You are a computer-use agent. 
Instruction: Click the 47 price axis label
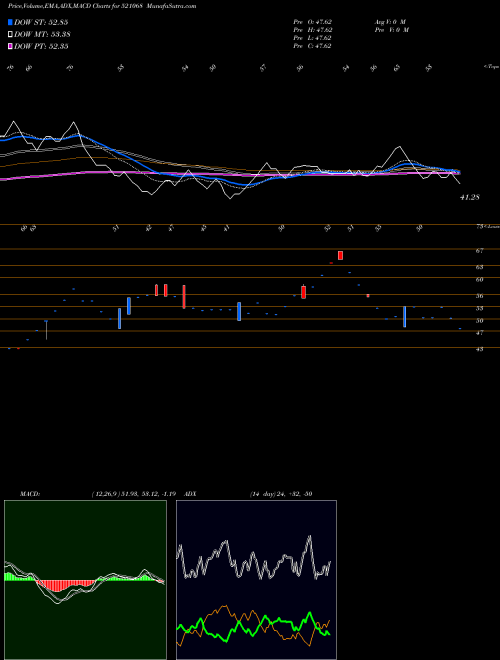click(479, 333)
